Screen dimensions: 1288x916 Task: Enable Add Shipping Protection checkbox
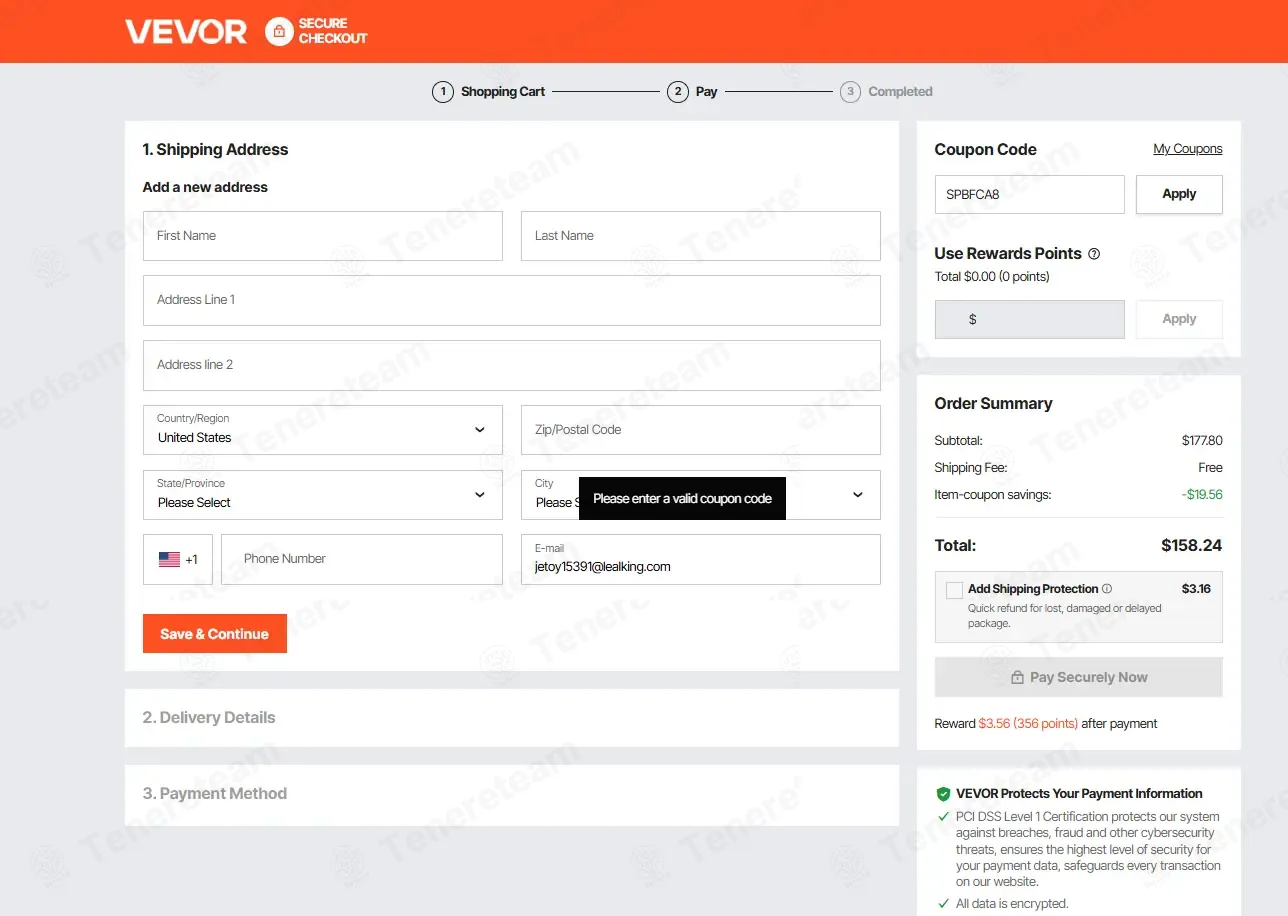[x=954, y=590]
